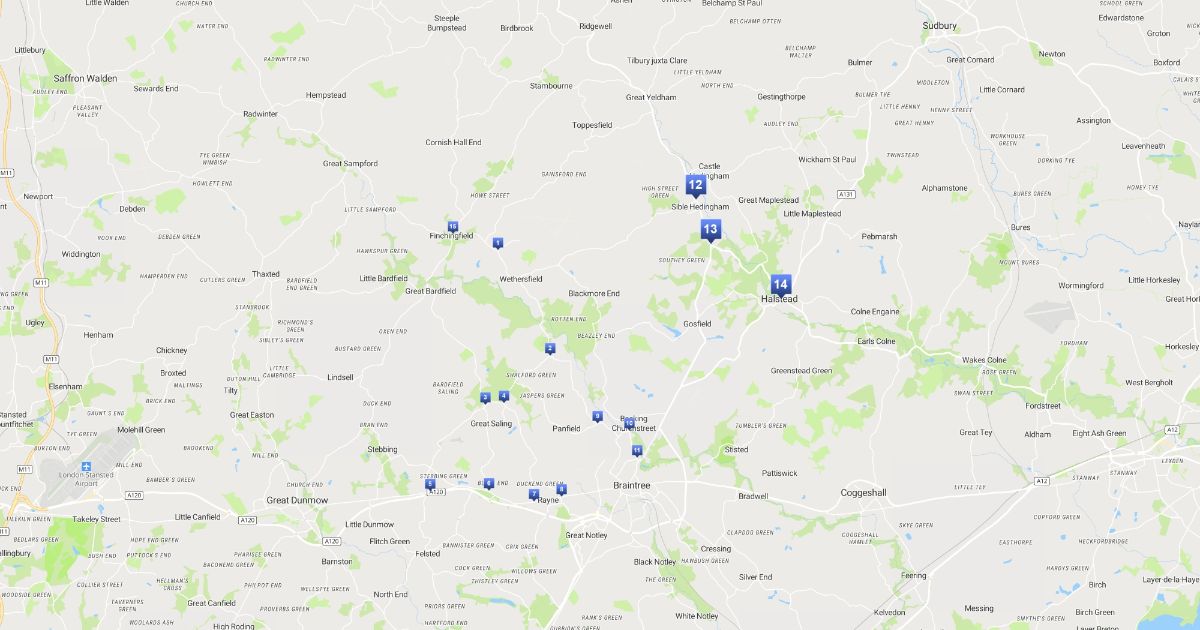Click marker 1 north of Wethersfield
This screenshot has width=1200, height=630.
tap(498, 243)
